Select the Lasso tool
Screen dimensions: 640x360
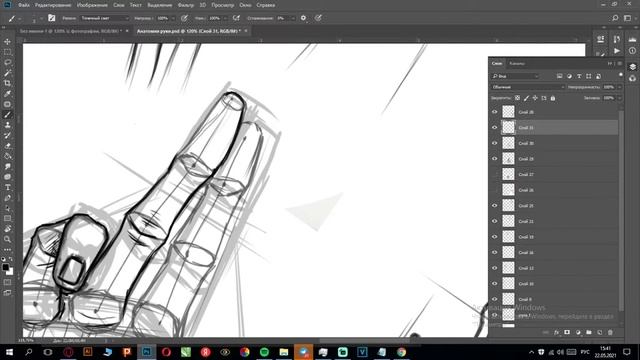(7, 62)
